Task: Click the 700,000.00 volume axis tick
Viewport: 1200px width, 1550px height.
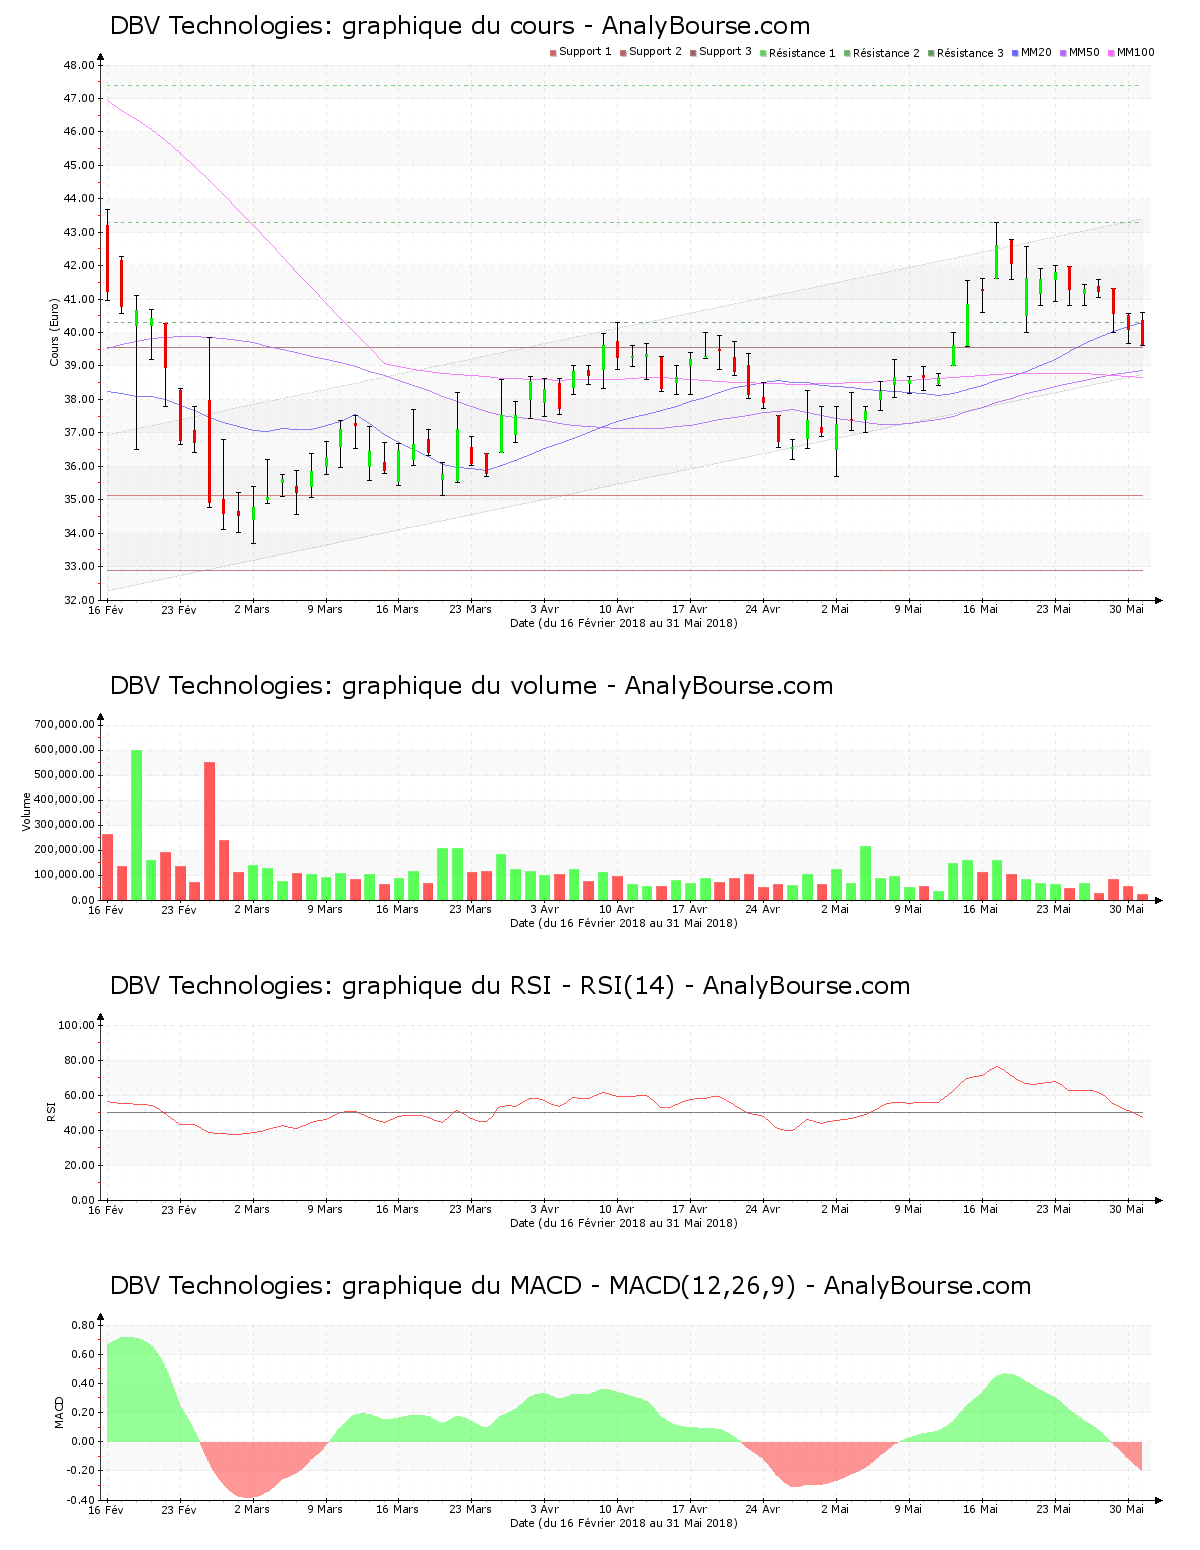Action: [65, 725]
